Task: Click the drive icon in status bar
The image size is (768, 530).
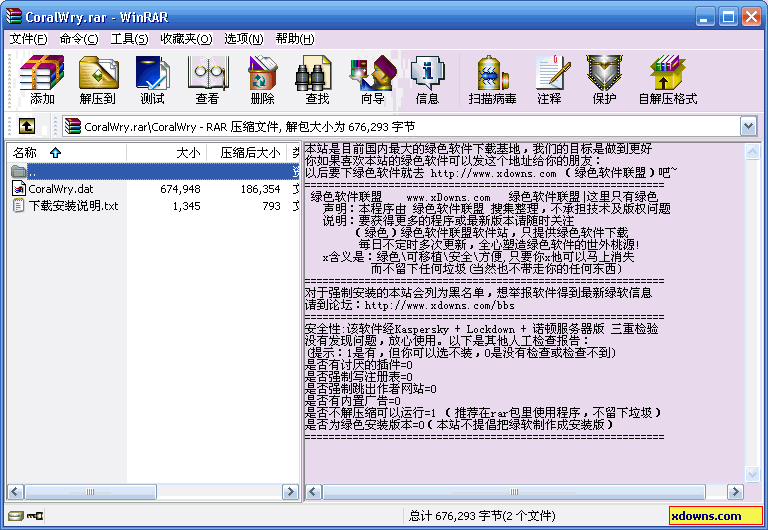Action: click(x=16, y=515)
